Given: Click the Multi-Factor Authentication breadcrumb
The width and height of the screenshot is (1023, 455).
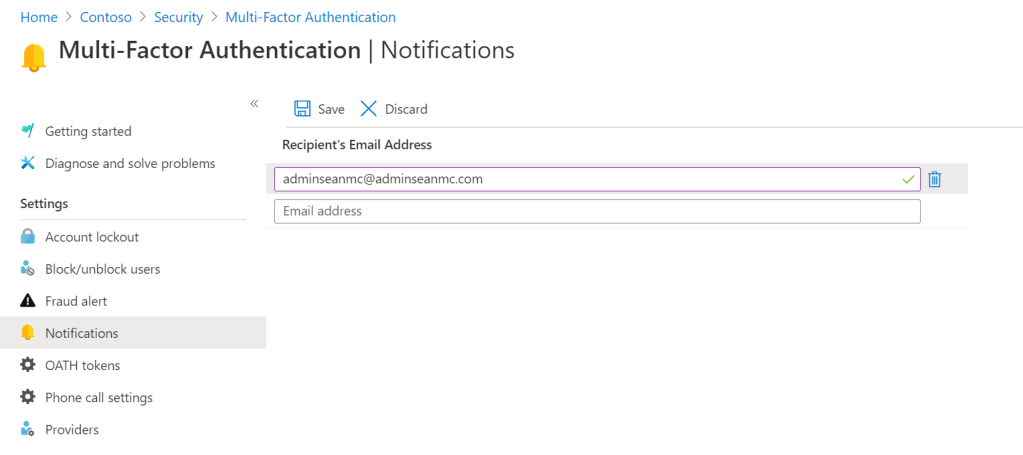Looking at the screenshot, I should click(310, 17).
